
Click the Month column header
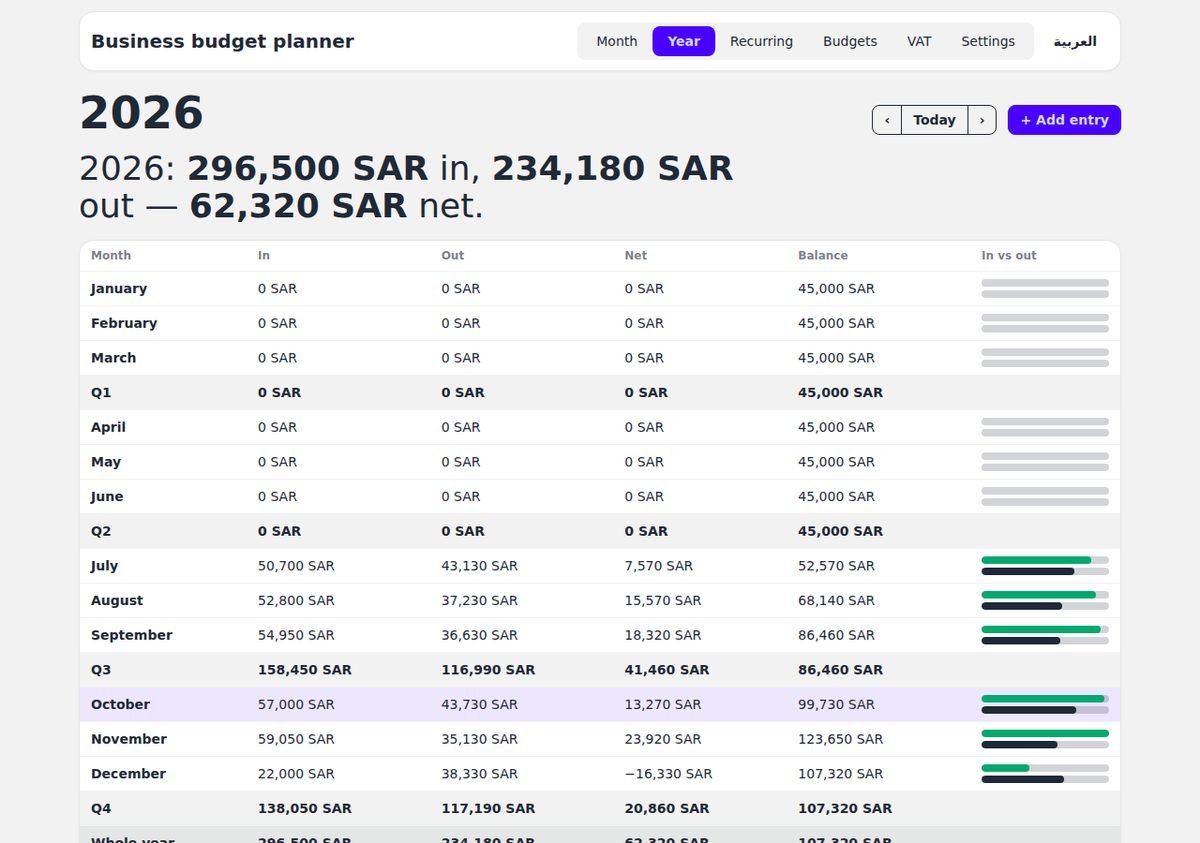(x=111, y=256)
